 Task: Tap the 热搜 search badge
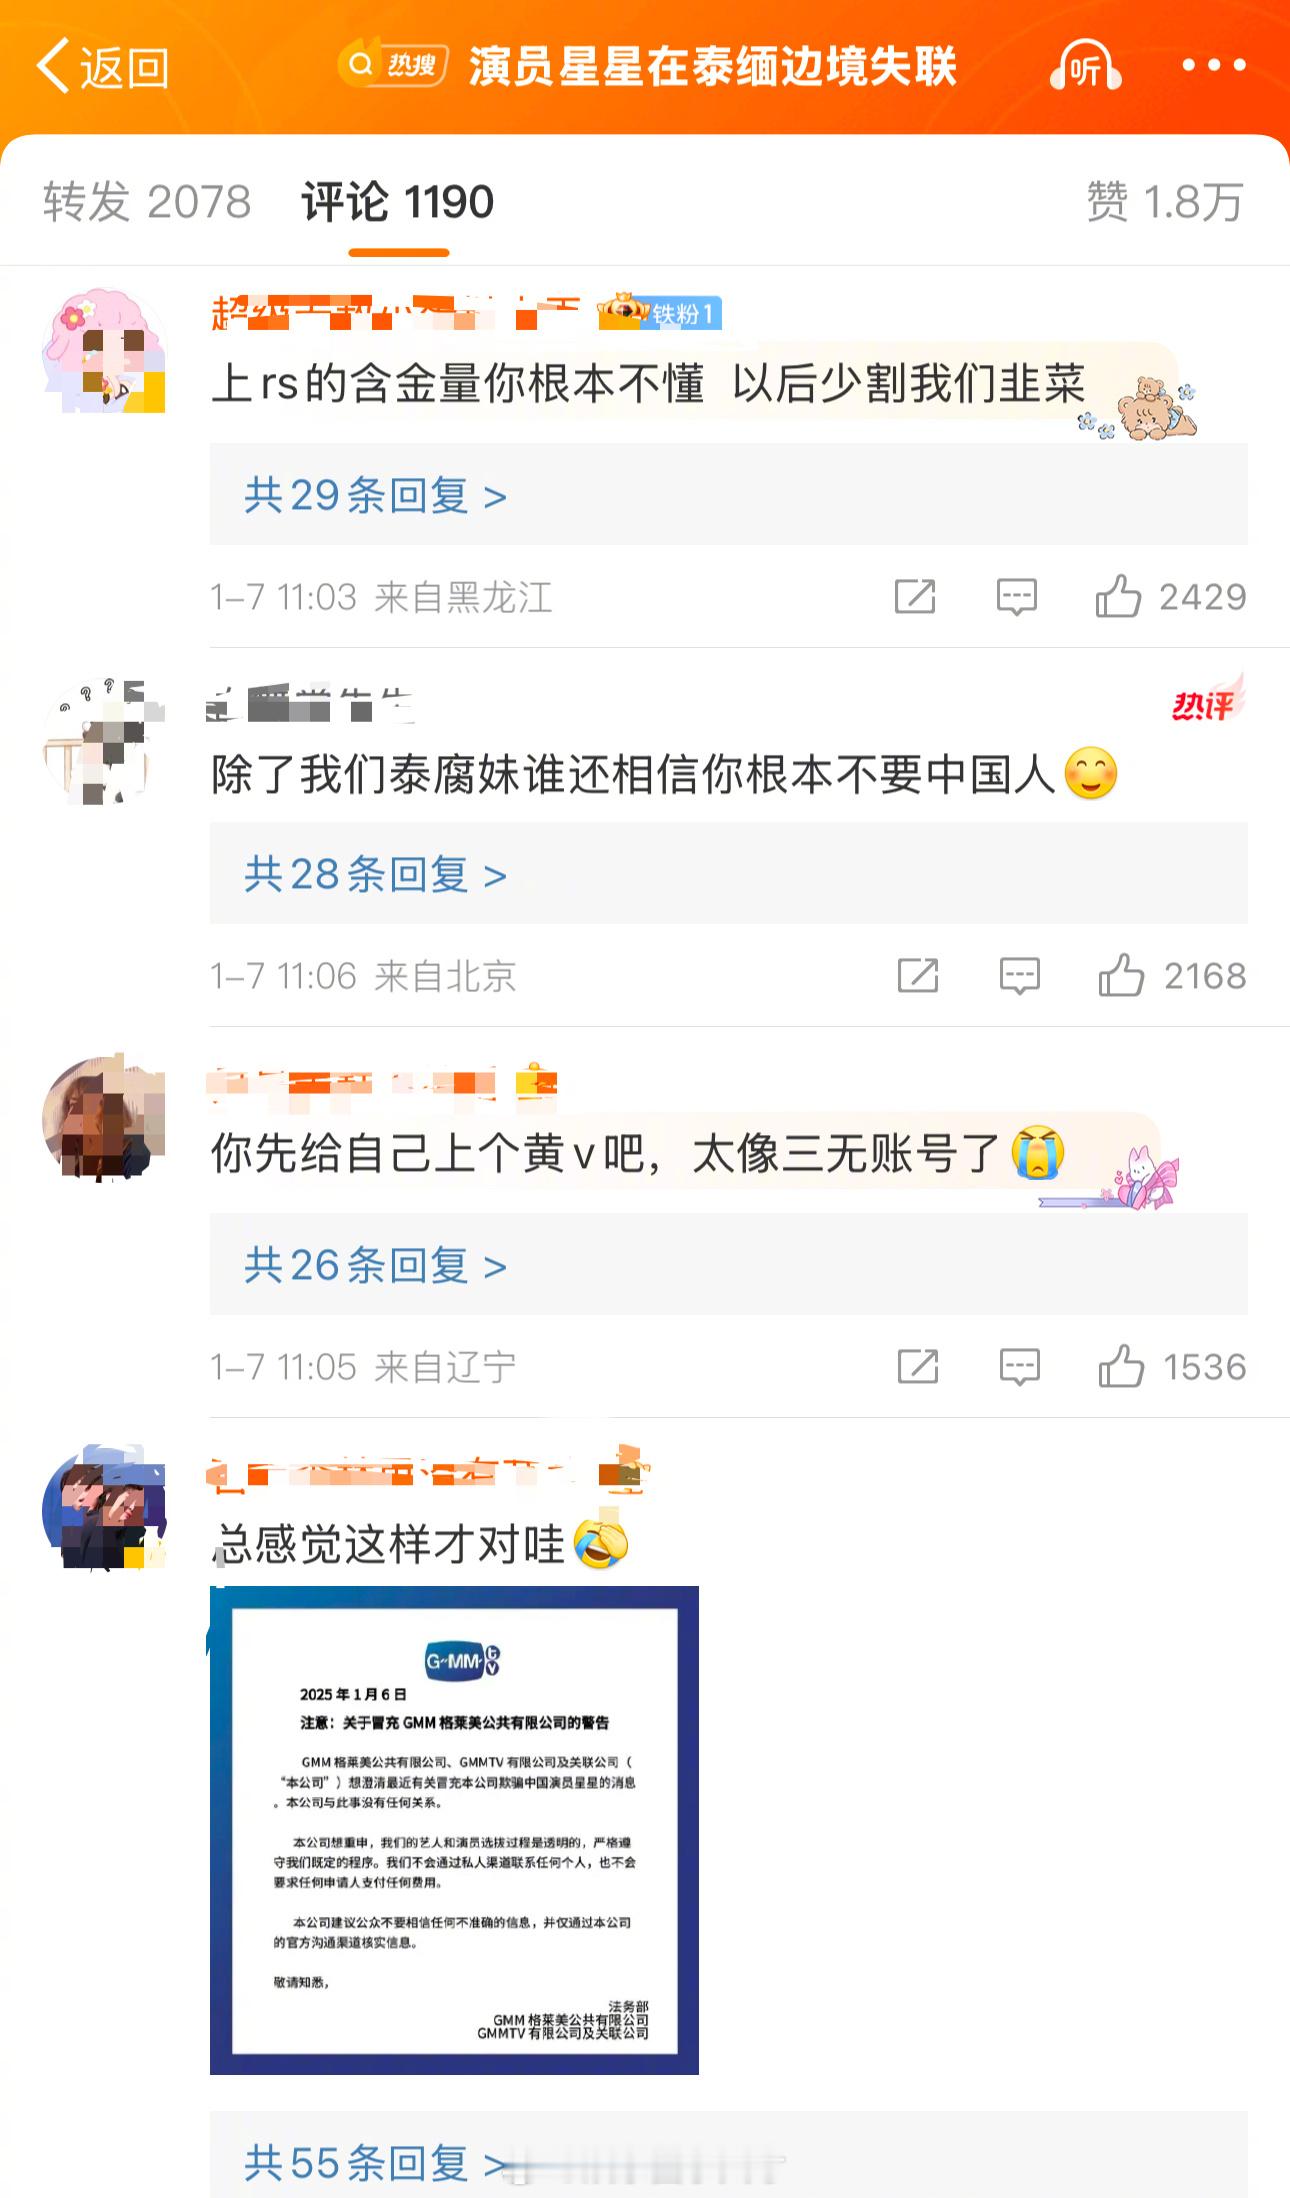coord(392,65)
